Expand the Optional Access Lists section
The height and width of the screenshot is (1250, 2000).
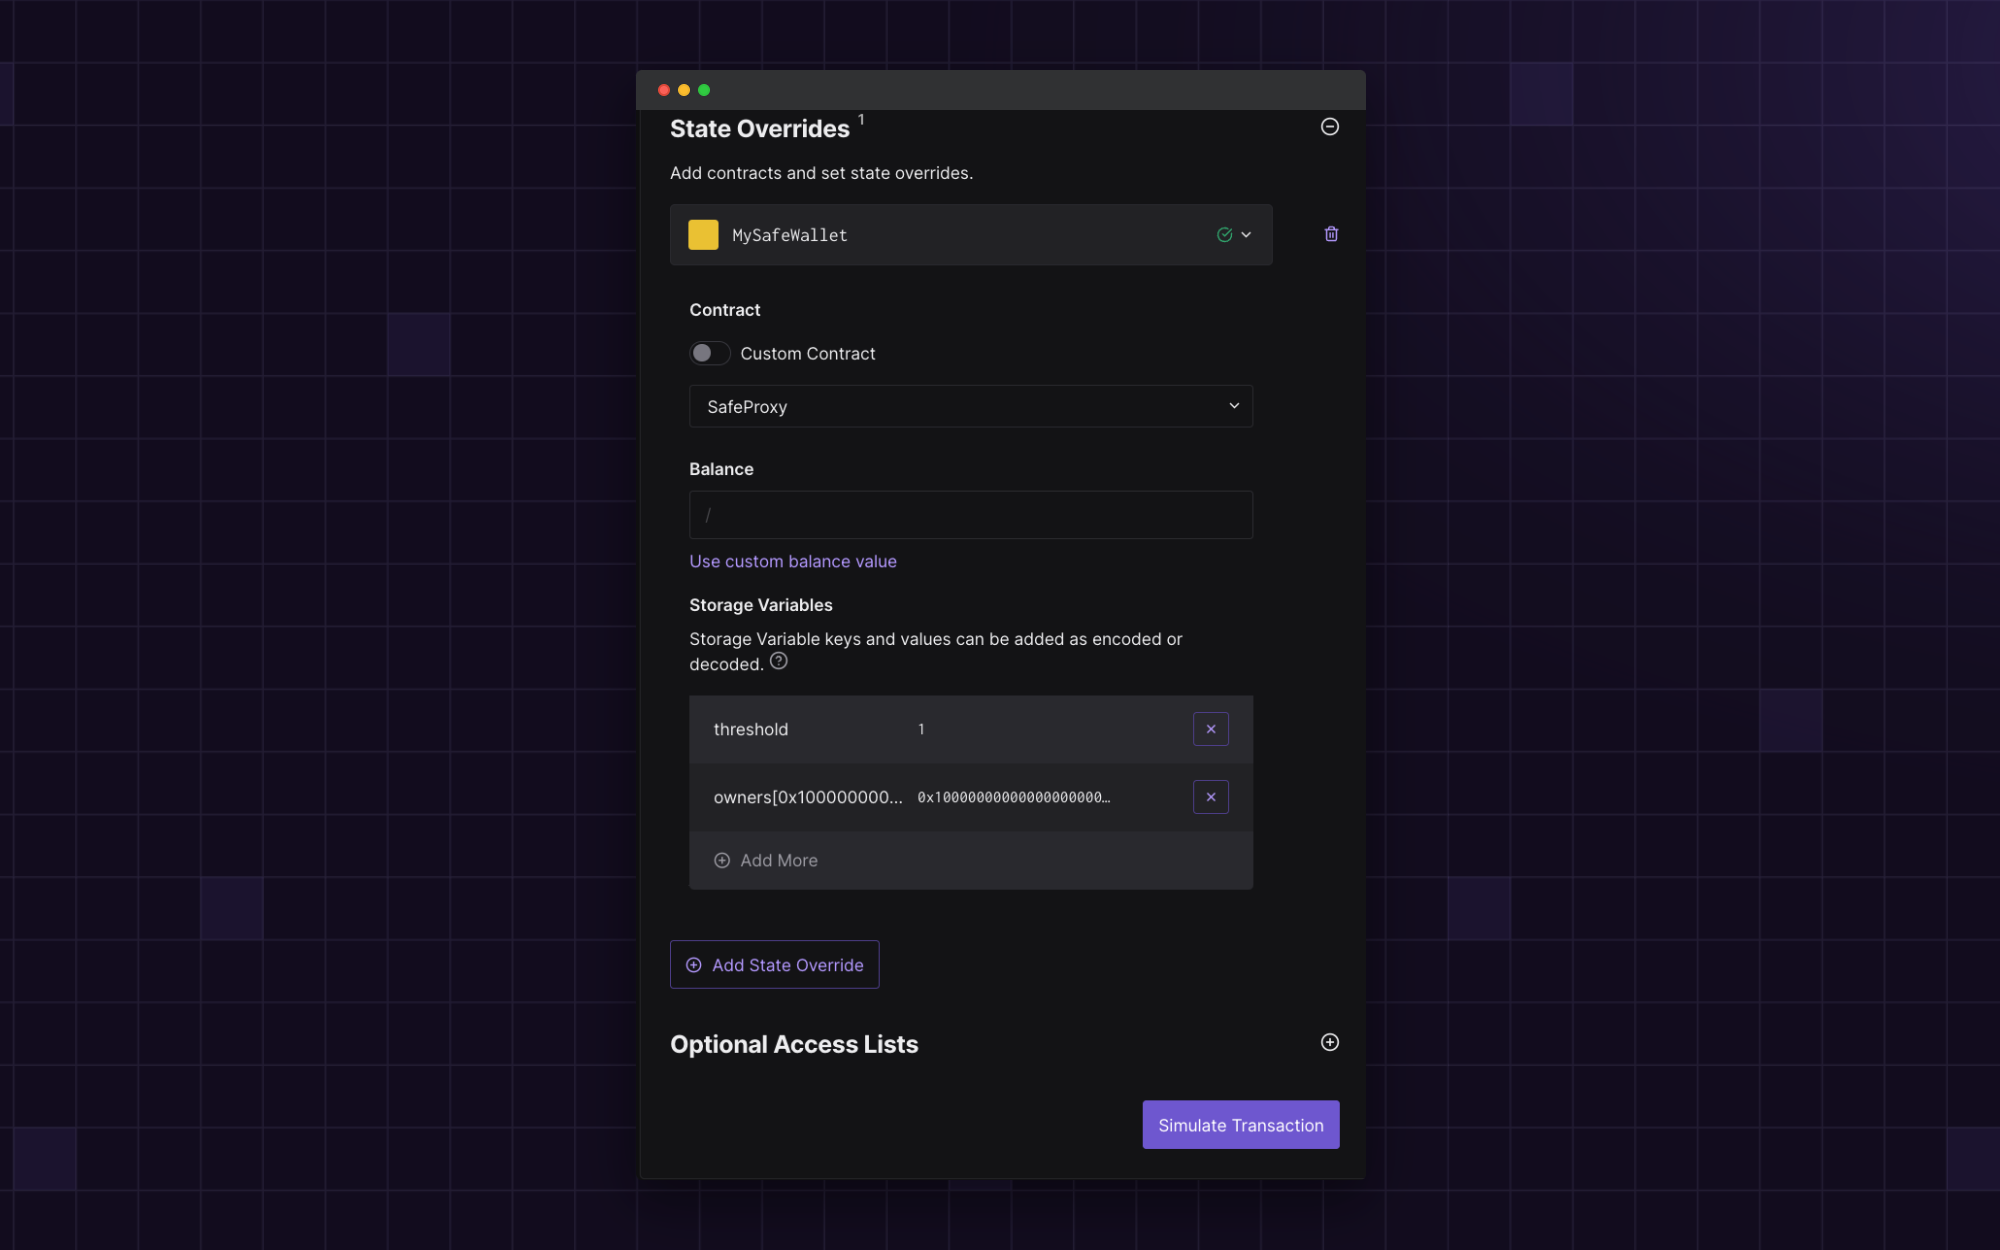1329,1042
